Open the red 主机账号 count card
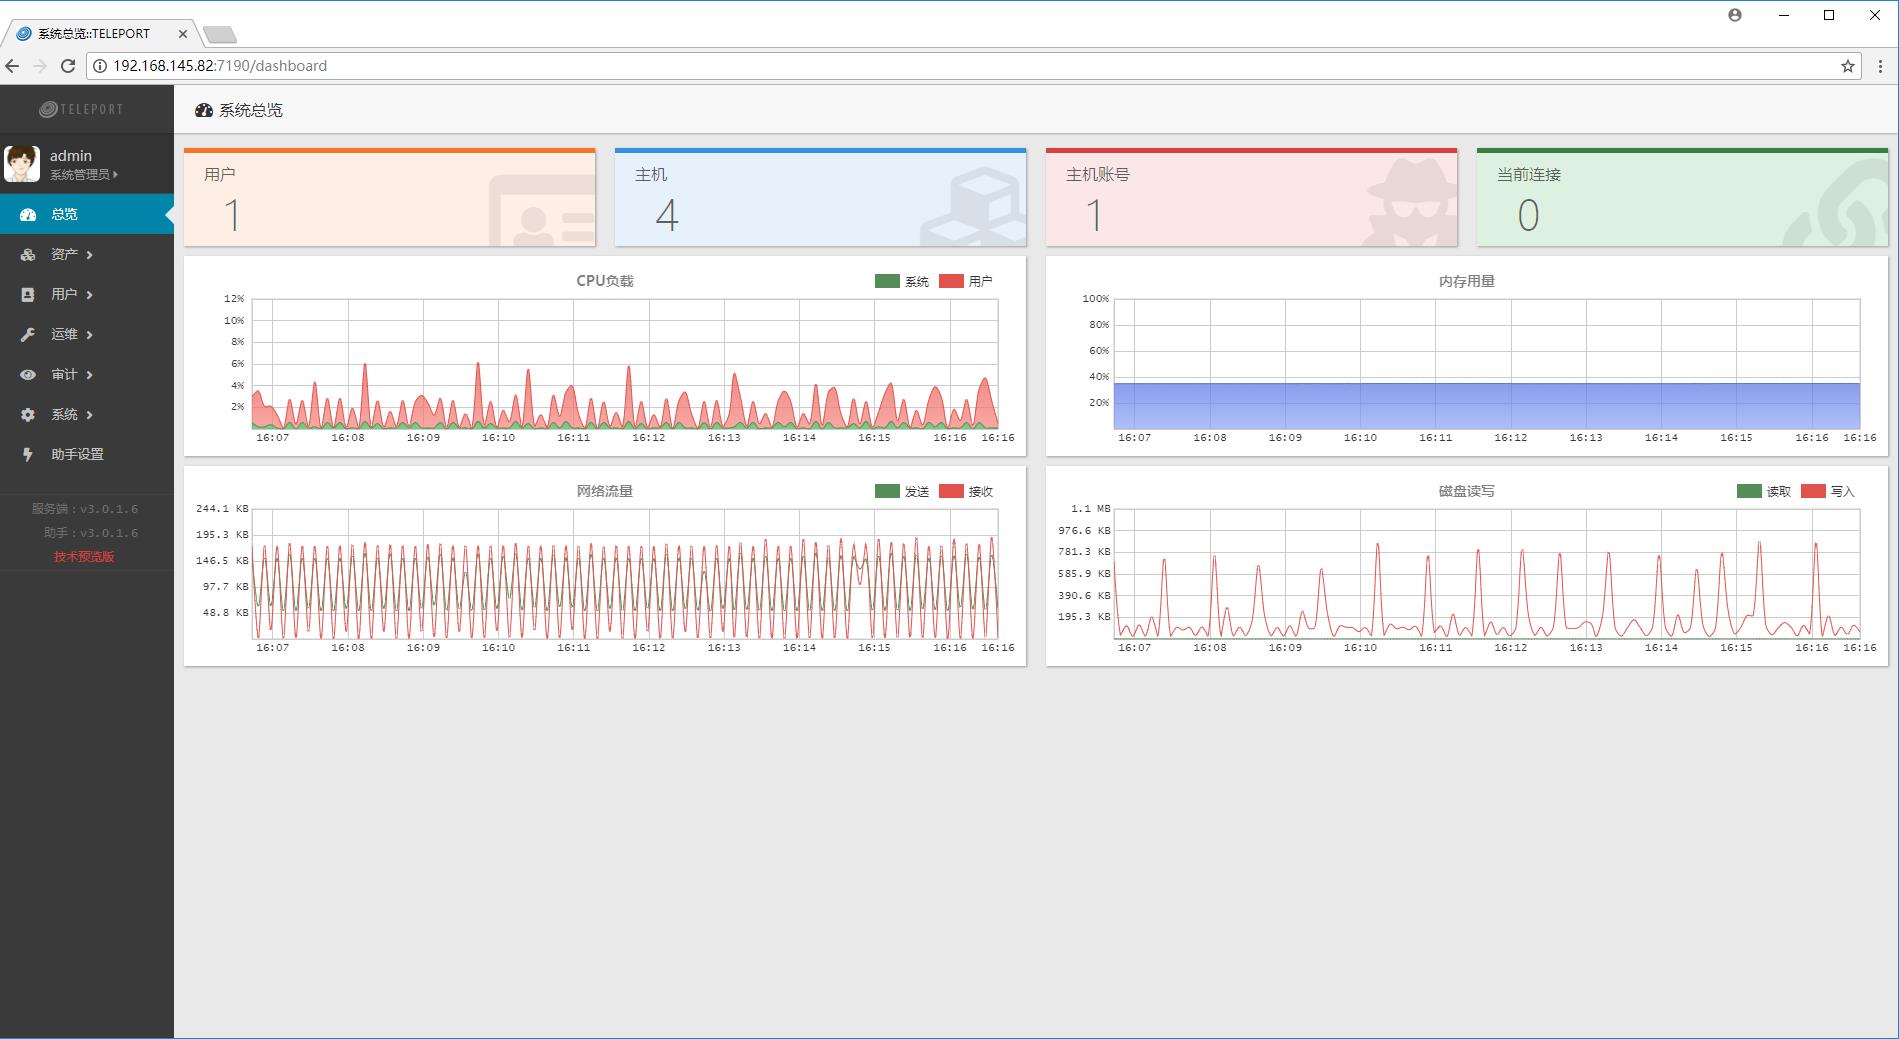1899x1039 pixels. (x=1251, y=197)
